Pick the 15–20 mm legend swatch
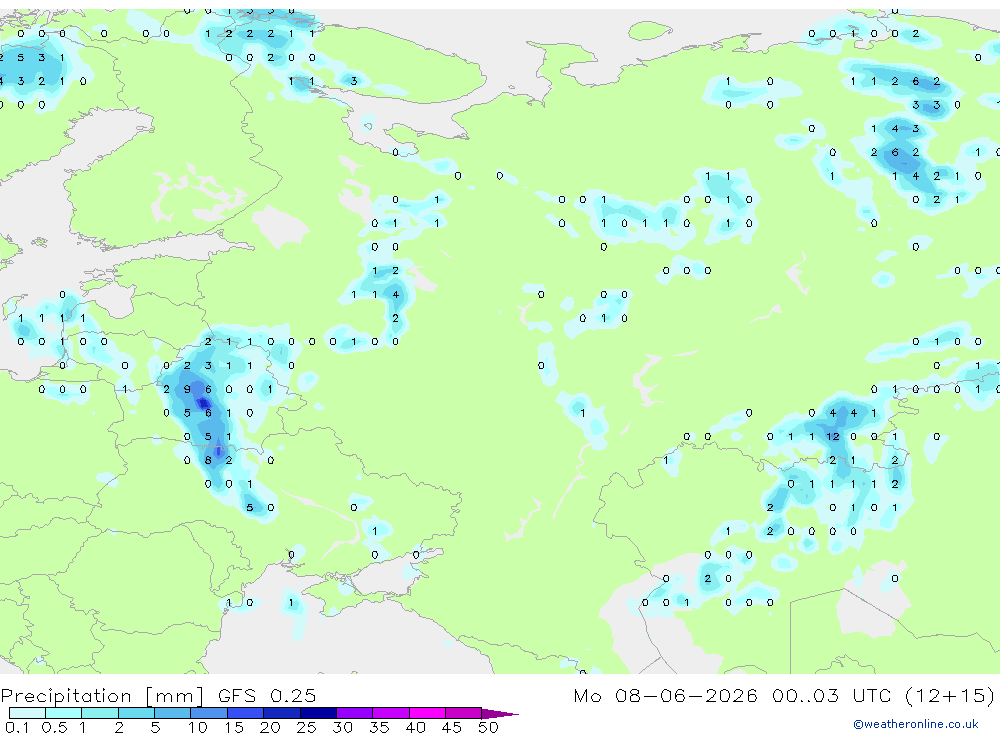 pos(245,713)
